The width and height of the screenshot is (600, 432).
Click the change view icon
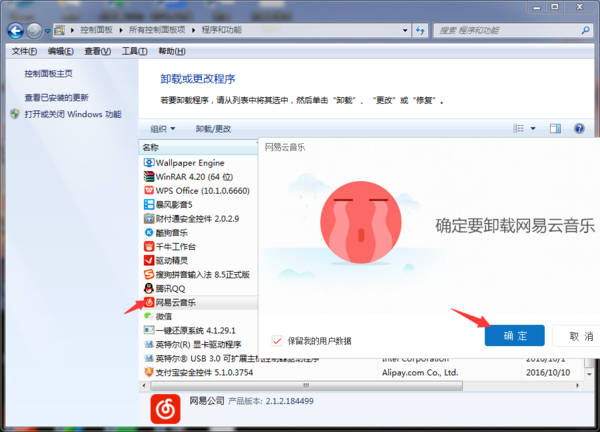point(518,129)
